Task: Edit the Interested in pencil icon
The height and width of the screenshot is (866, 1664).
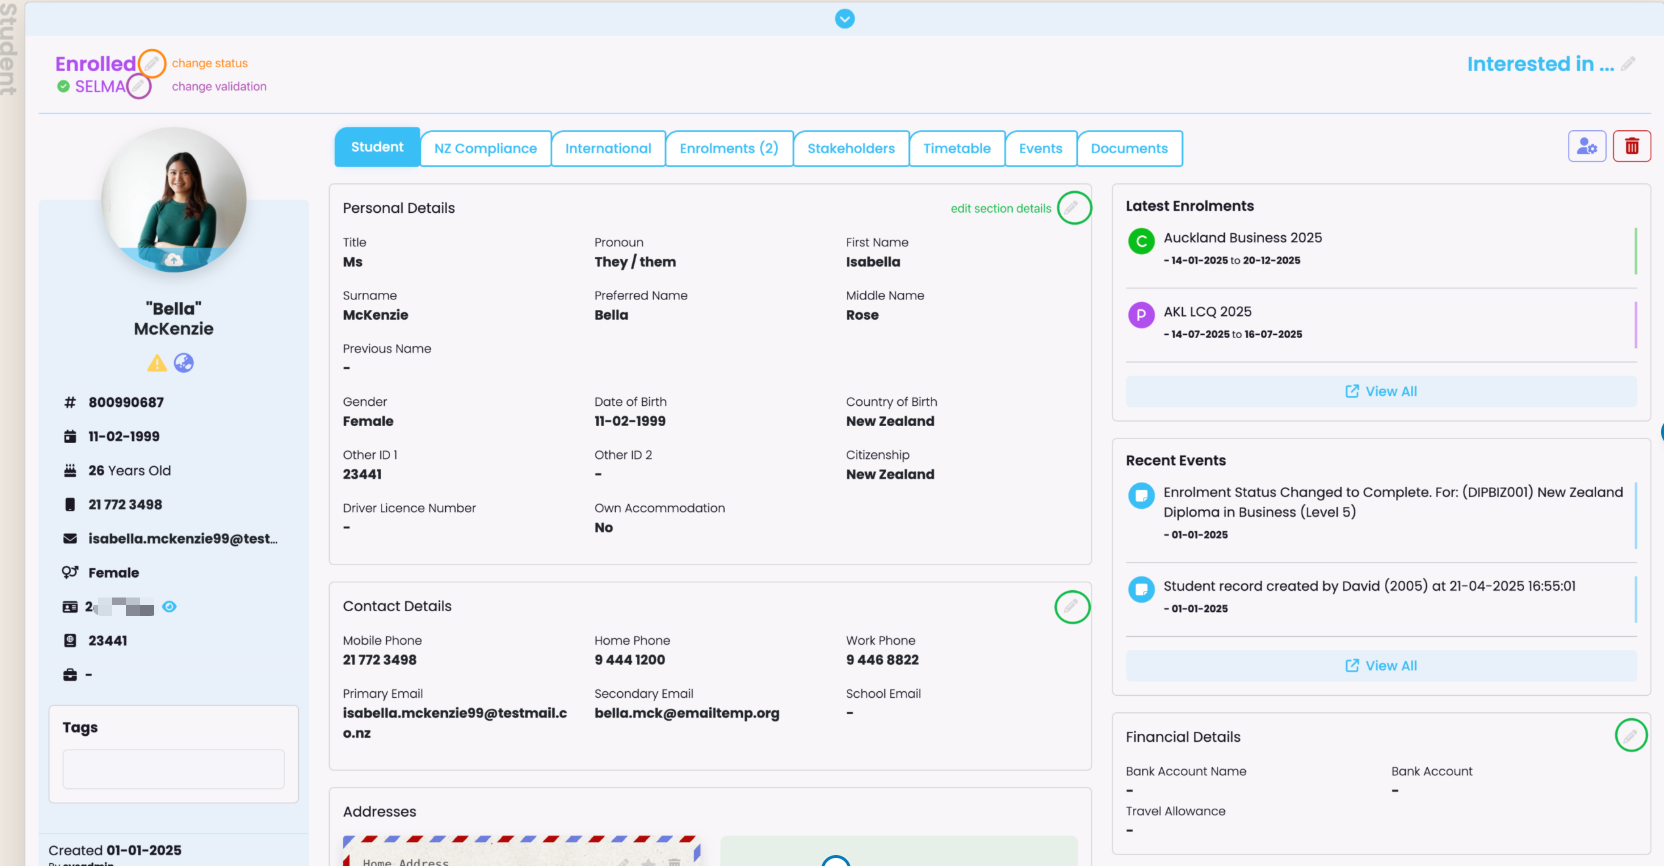Action: click(1628, 64)
